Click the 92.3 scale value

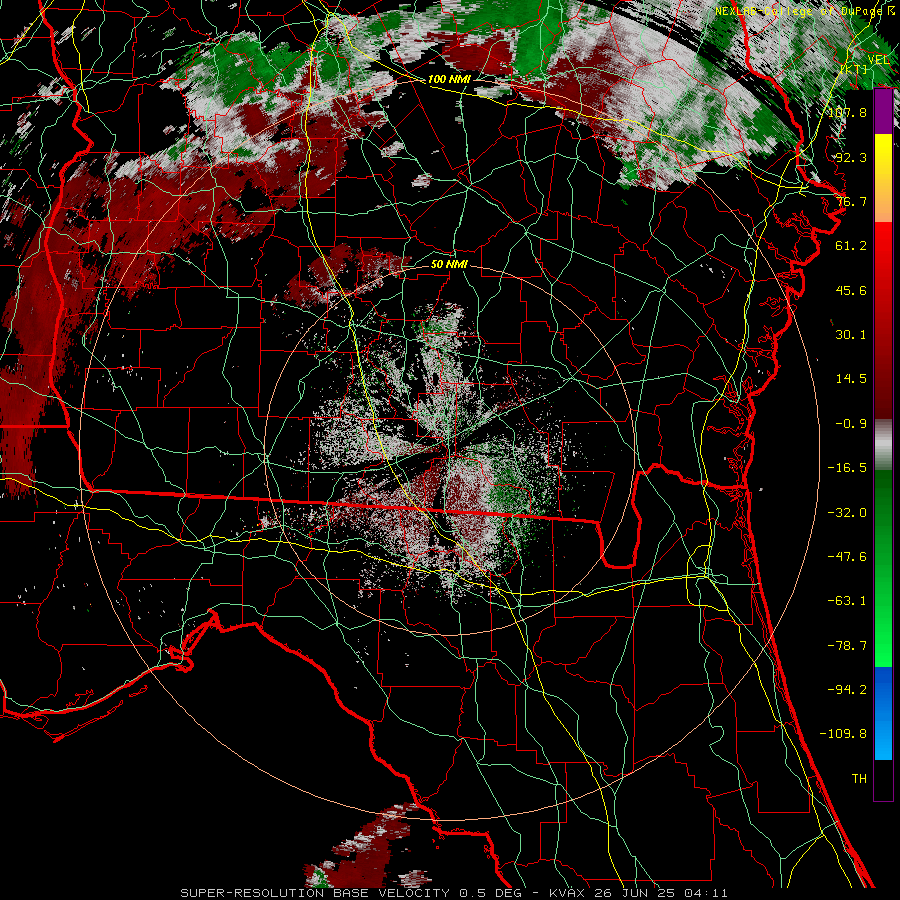click(851, 157)
